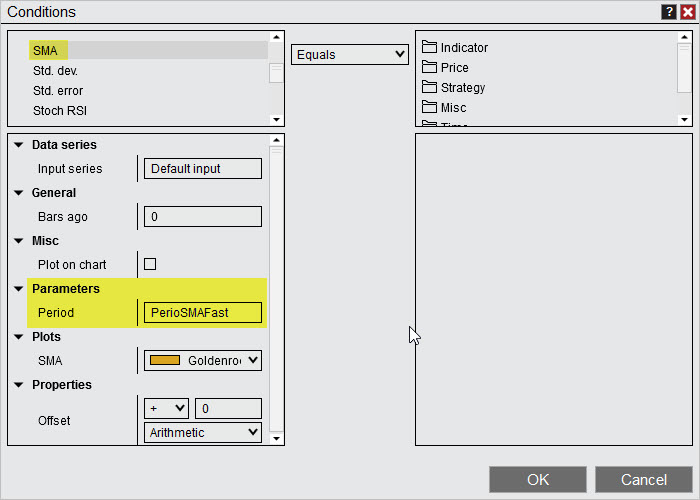Click the OK button
The height and width of the screenshot is (500, 700).
pyautogui.click(x=538, y=479)
